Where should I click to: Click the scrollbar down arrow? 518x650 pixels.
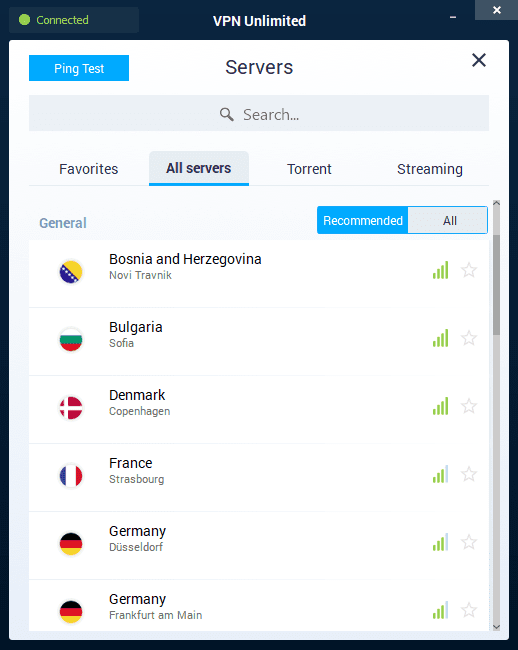[x=496, y=627]
